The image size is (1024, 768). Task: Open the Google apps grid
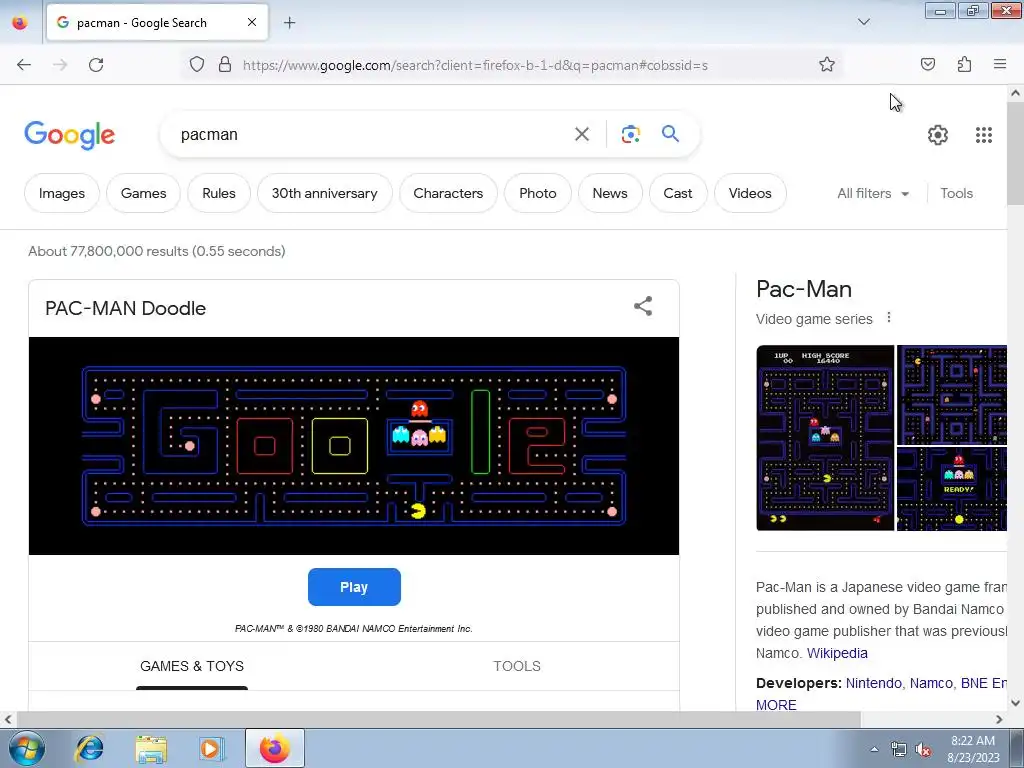[x=984, y=135]
